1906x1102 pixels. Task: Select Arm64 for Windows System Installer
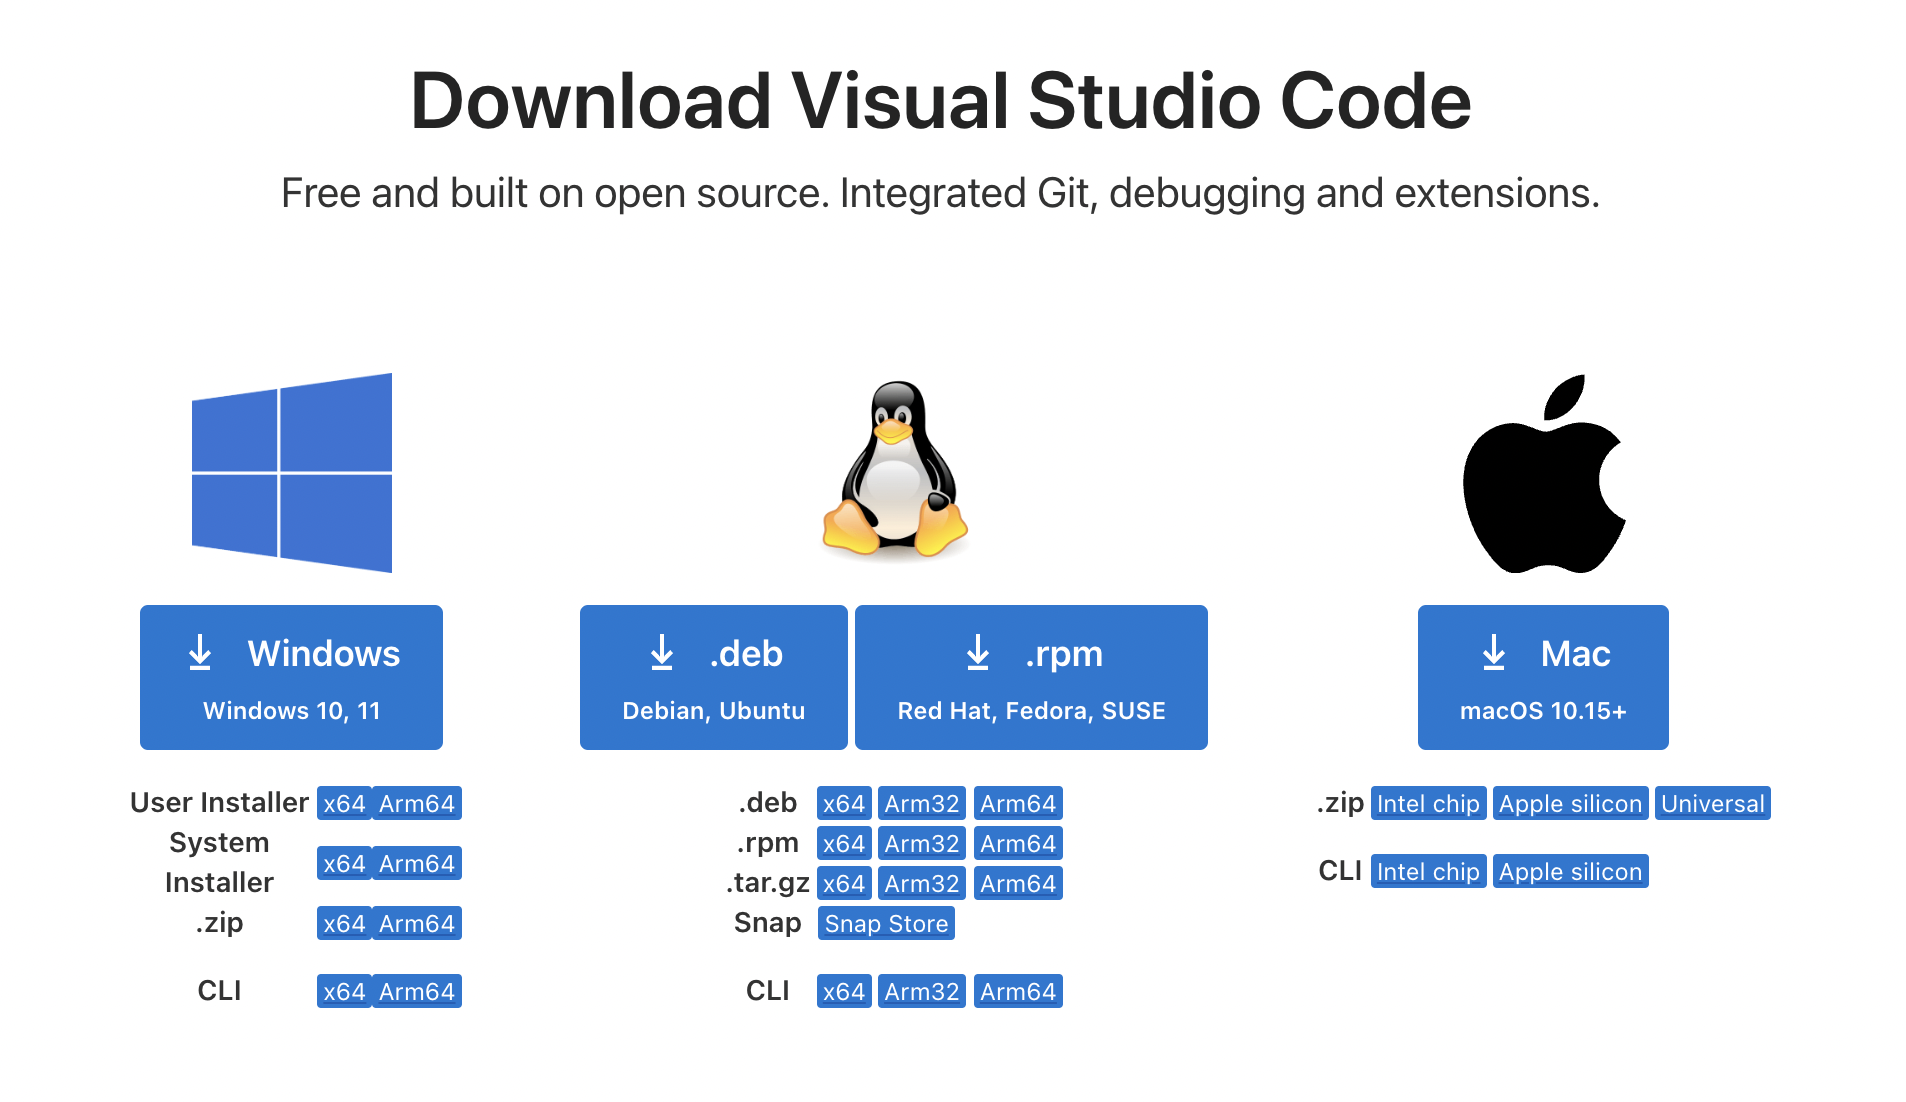pos(417,864)
